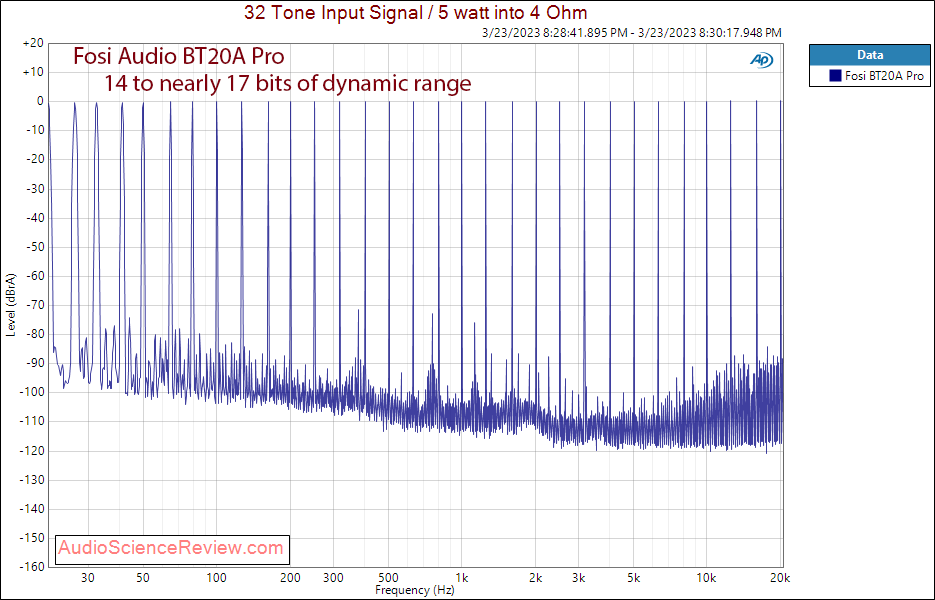The width and height of the screenshot is (935, 600).
Task: Click the measurement timestamp text
Action: 631,33
